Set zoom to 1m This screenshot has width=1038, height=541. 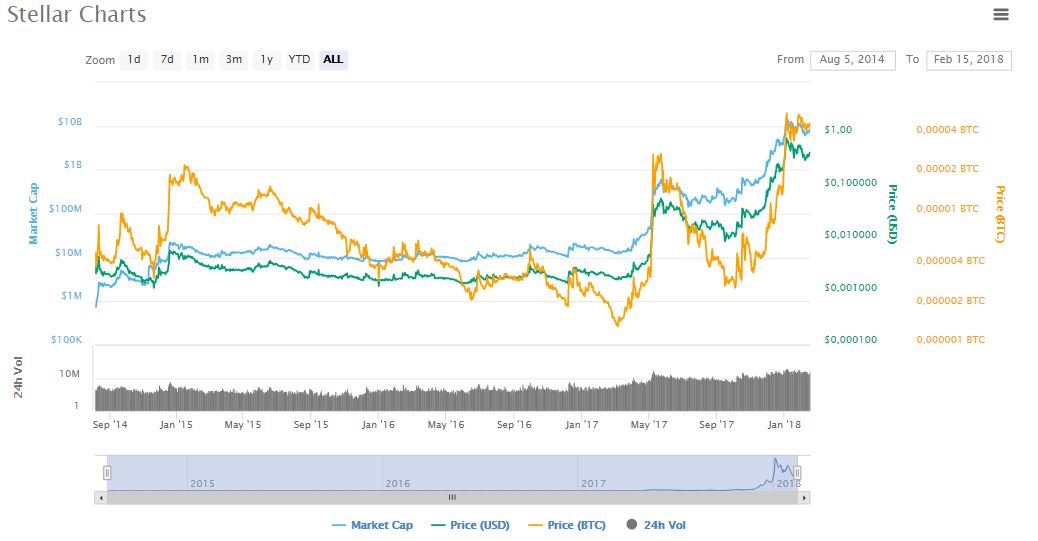click(x=200, y=60)
